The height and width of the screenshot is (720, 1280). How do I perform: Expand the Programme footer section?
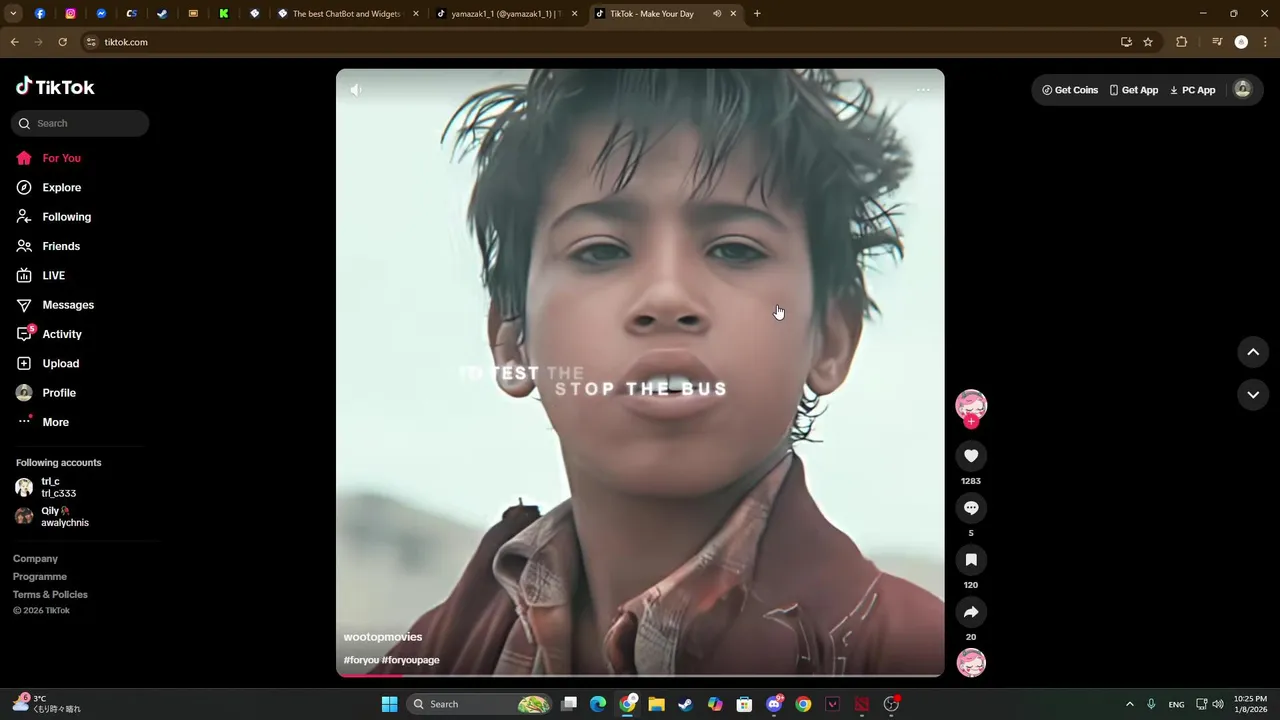click(40, 577)
